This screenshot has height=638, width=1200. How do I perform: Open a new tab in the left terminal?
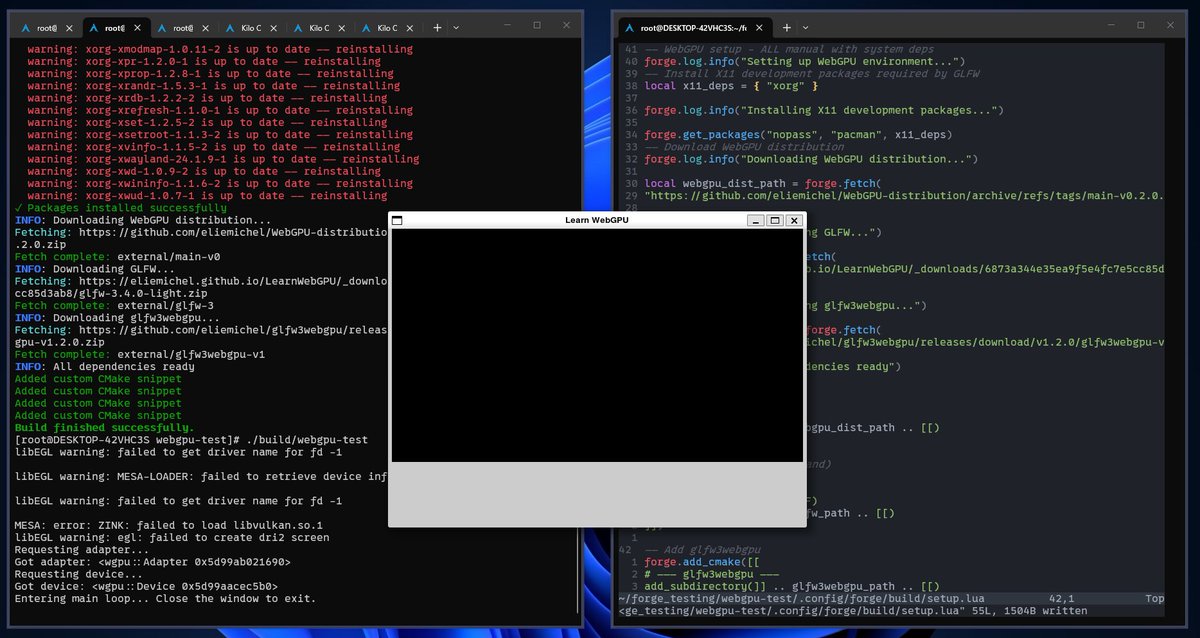437,27
